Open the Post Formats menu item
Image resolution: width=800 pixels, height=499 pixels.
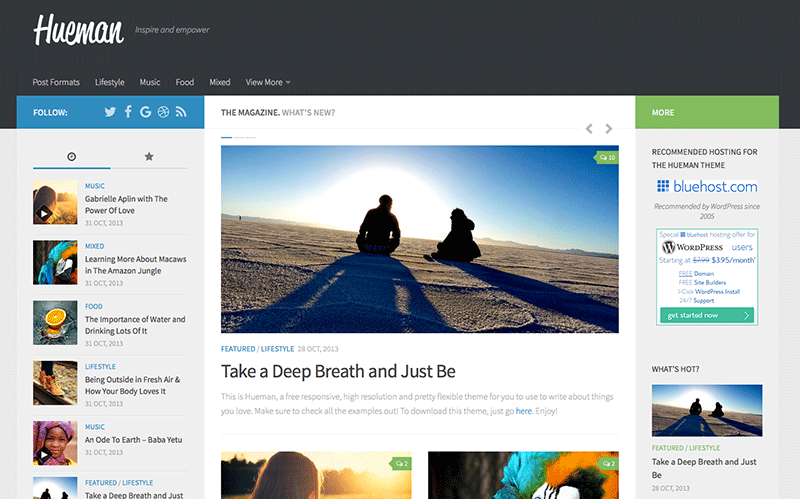(56, 82)
